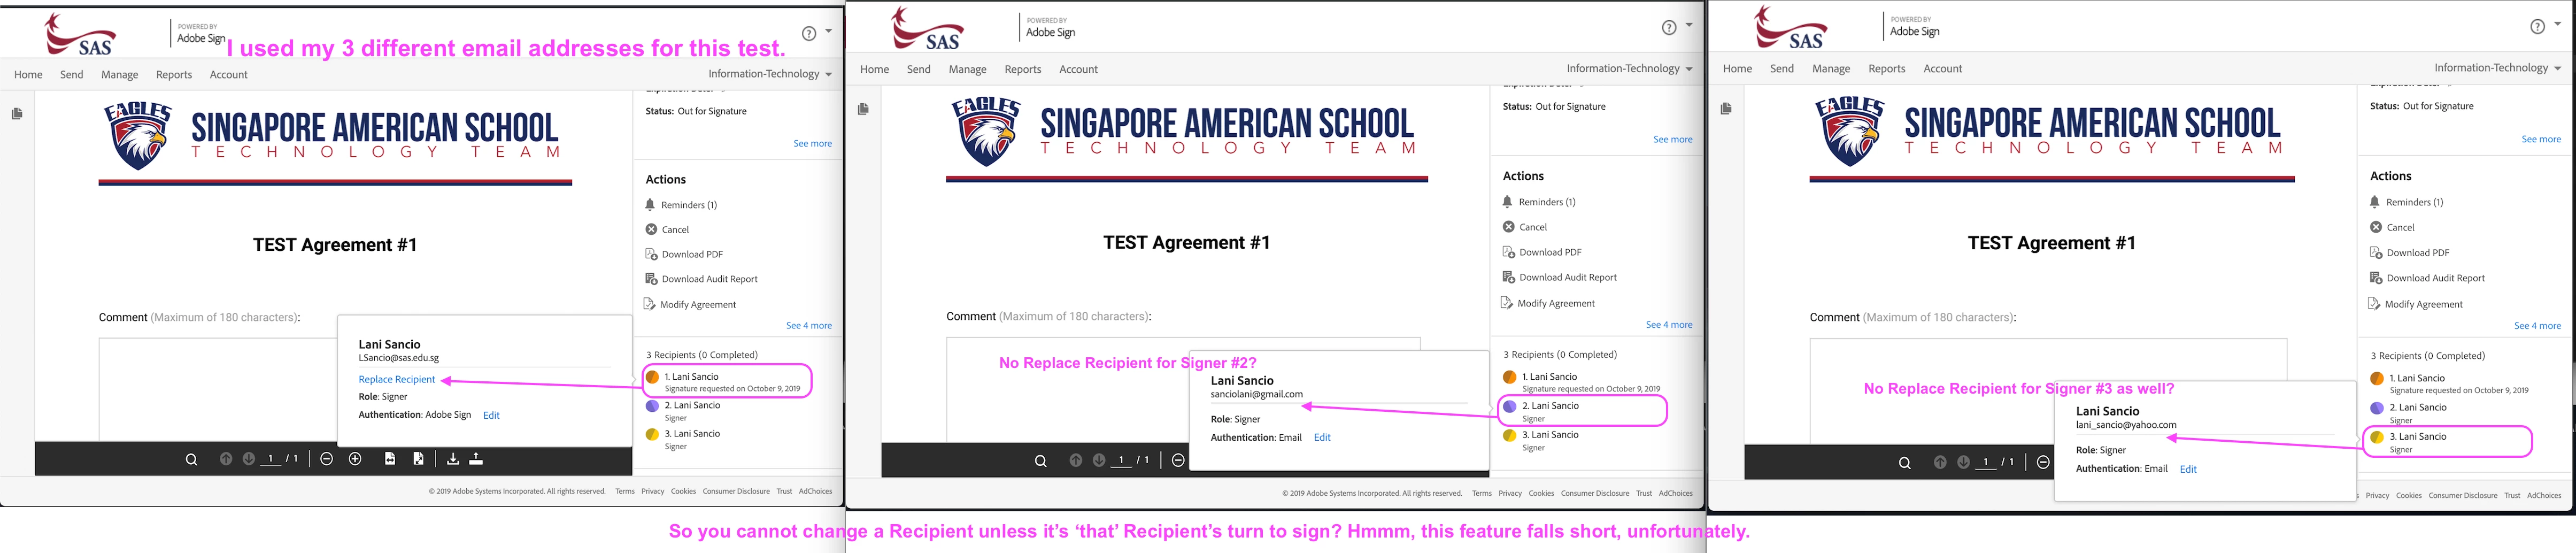
Task: Click AdChoices footer link in left window
Action: pos(815,491)
